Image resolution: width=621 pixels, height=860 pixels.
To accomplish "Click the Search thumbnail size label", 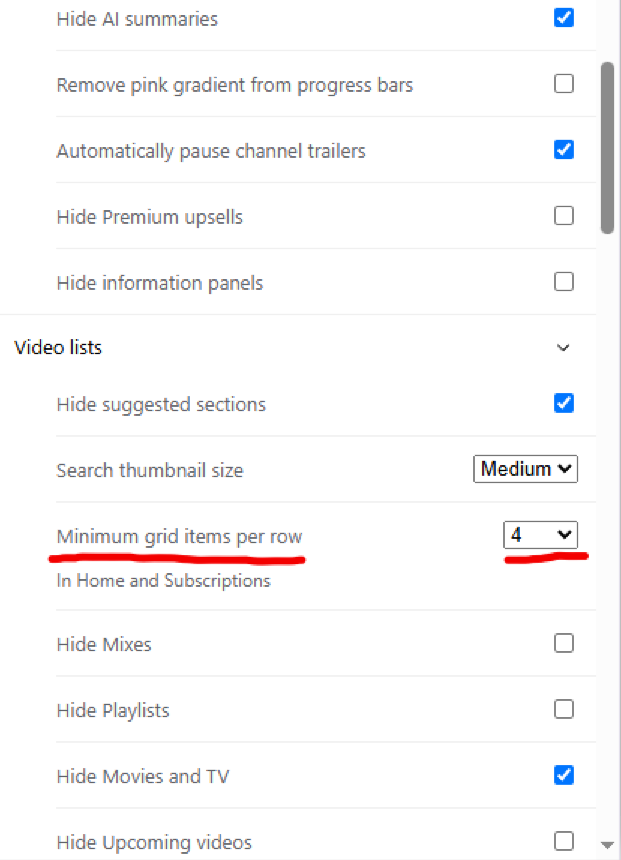I will click(x=150, y=470).
